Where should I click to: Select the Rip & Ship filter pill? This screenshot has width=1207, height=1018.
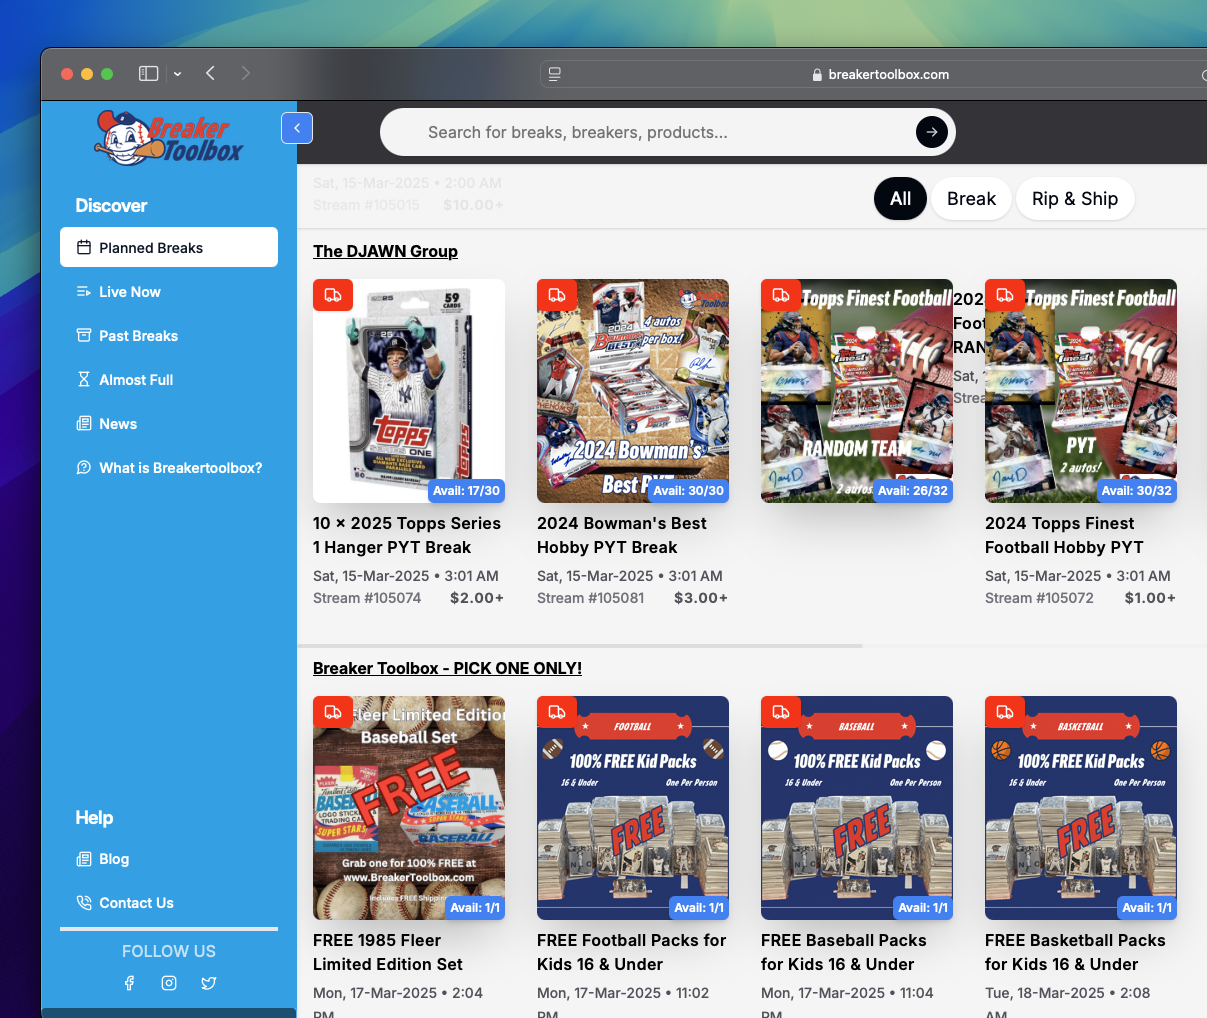click(x=1075, y=199)
